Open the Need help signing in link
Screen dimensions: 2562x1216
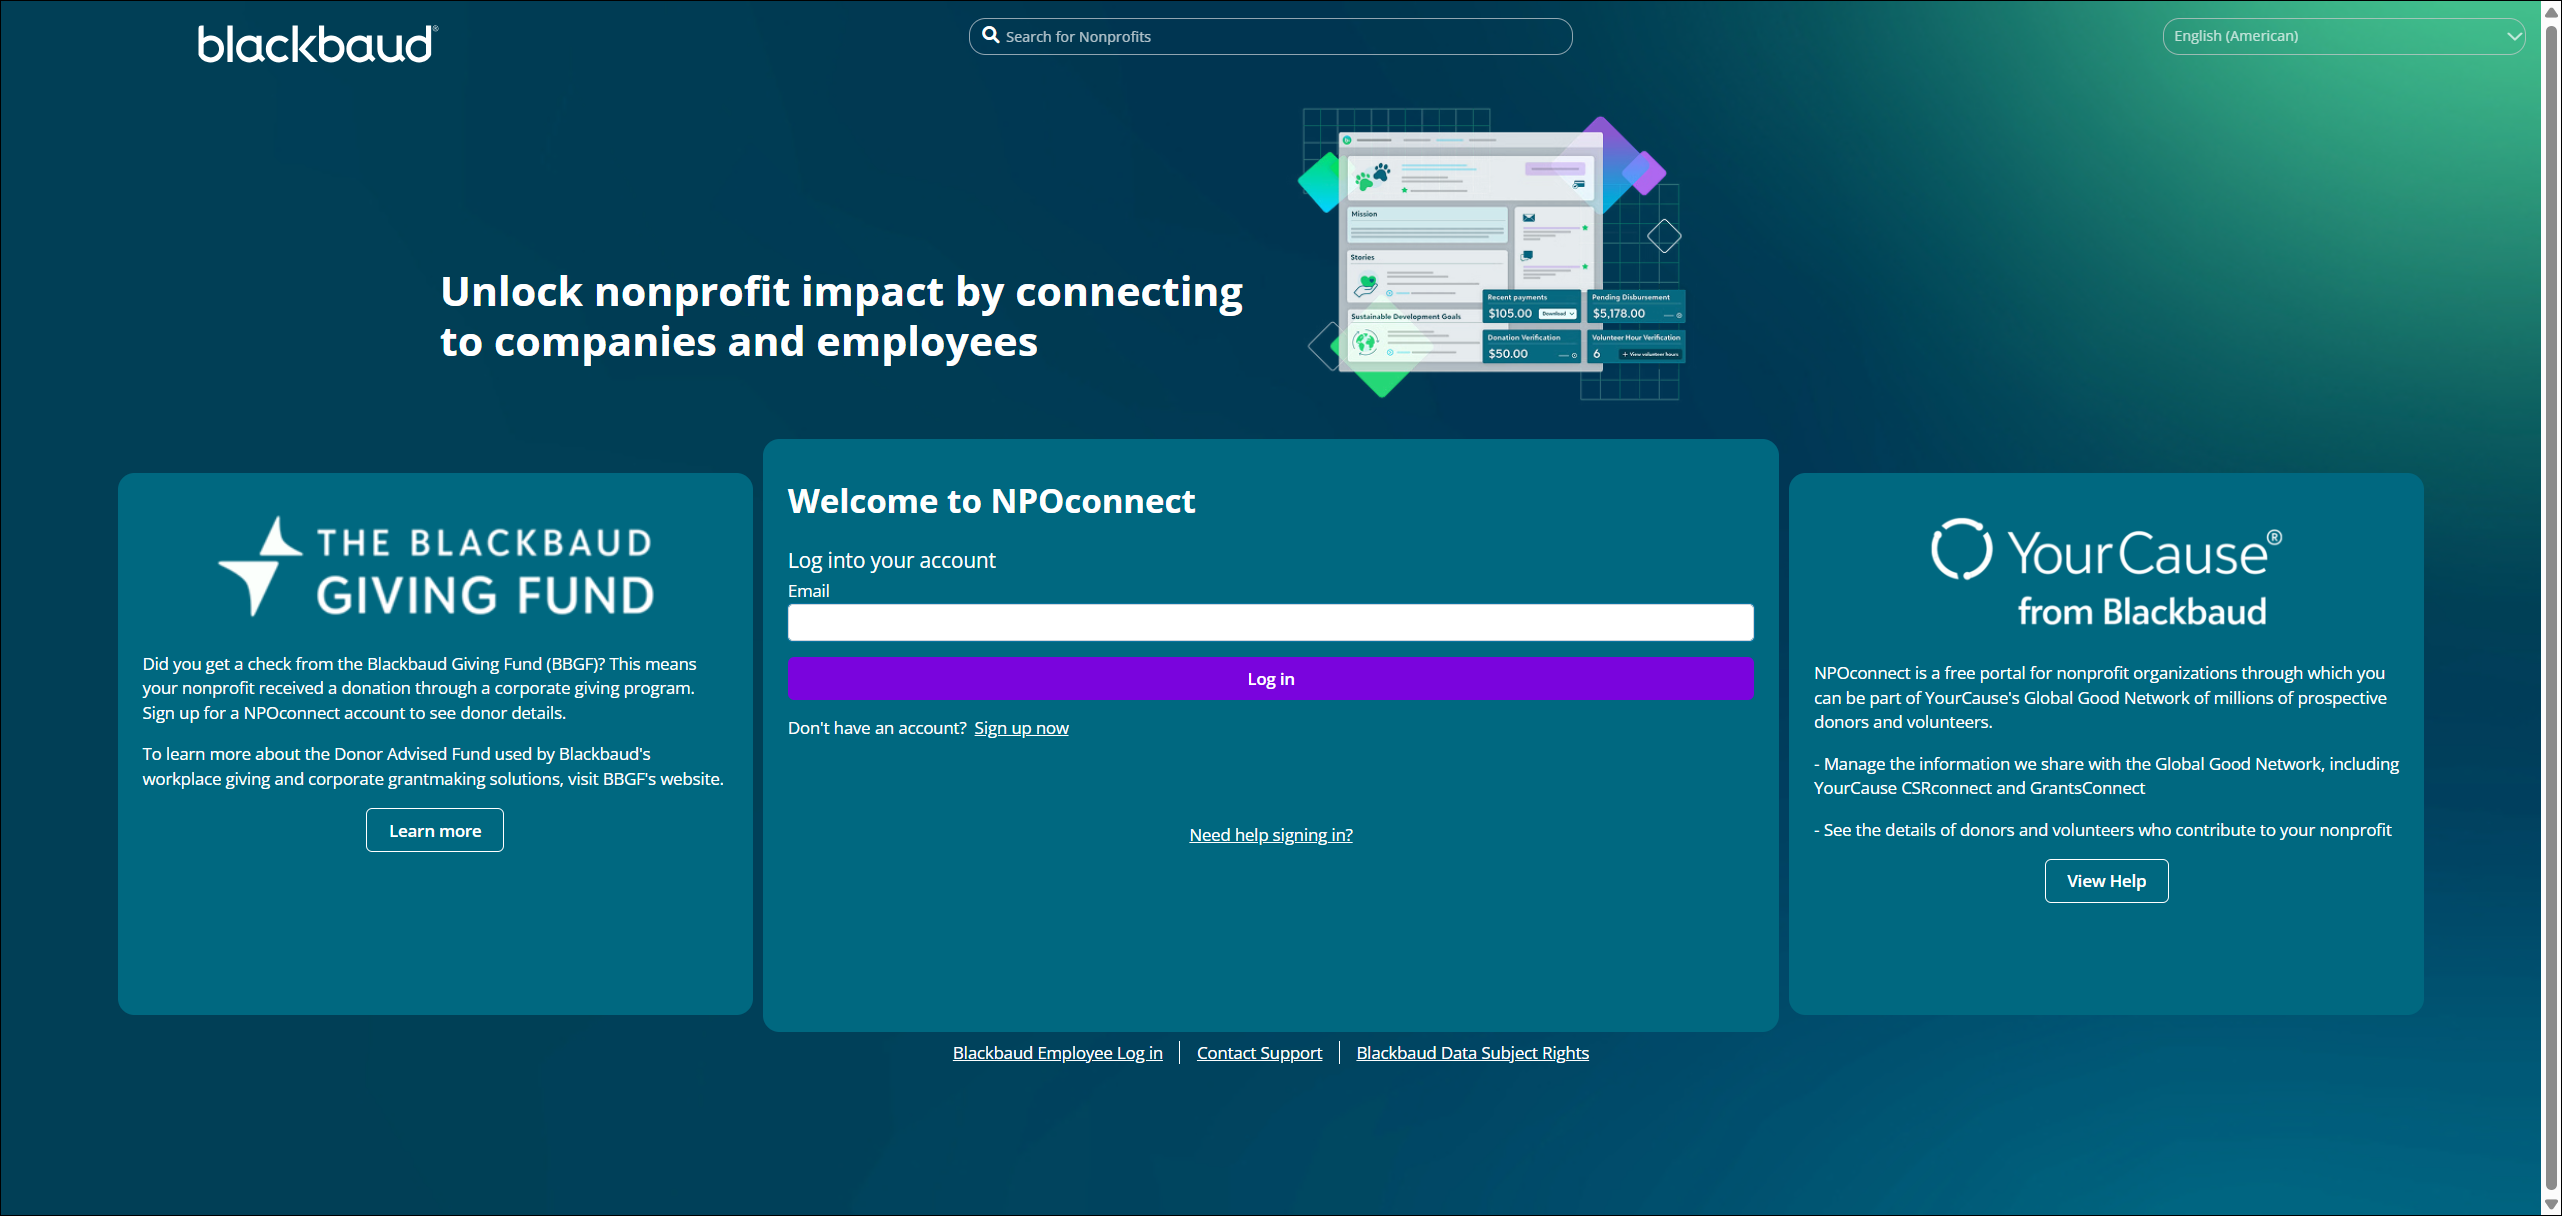coord(1270,835)
